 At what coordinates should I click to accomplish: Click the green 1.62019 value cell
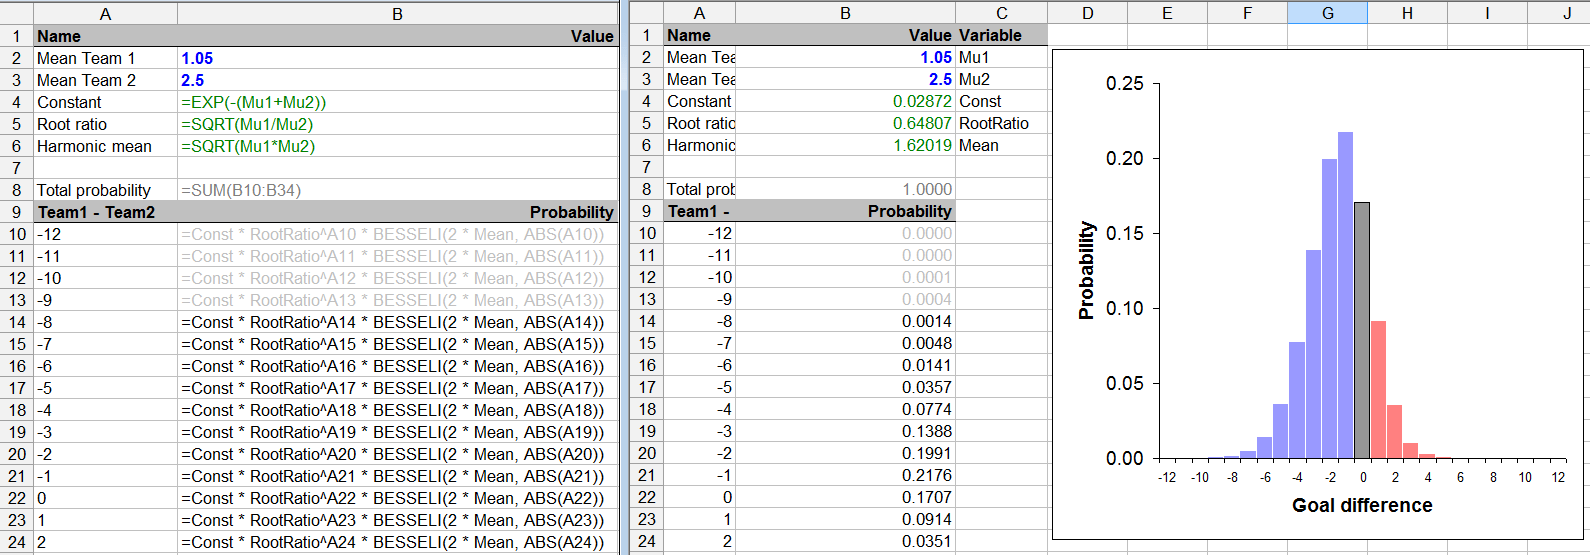pyautogui.click(x=845, y=145)
